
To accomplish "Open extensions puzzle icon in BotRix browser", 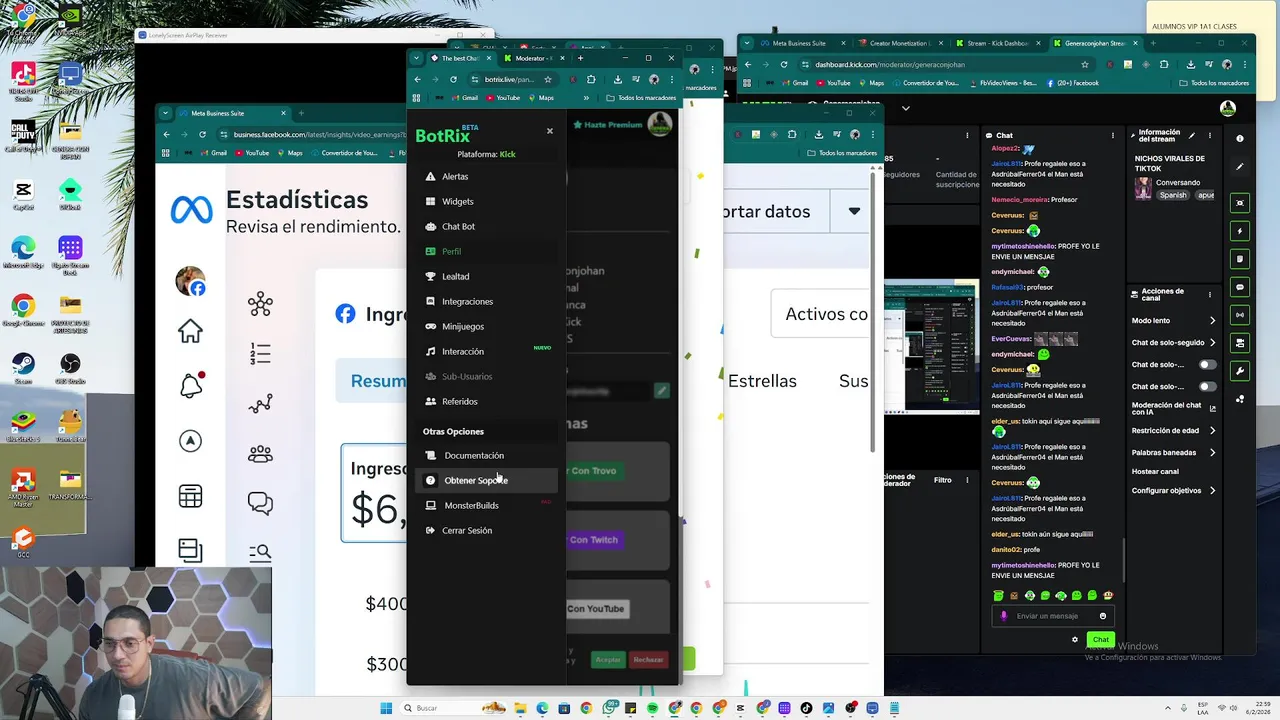I will click(x=591, y=79).
